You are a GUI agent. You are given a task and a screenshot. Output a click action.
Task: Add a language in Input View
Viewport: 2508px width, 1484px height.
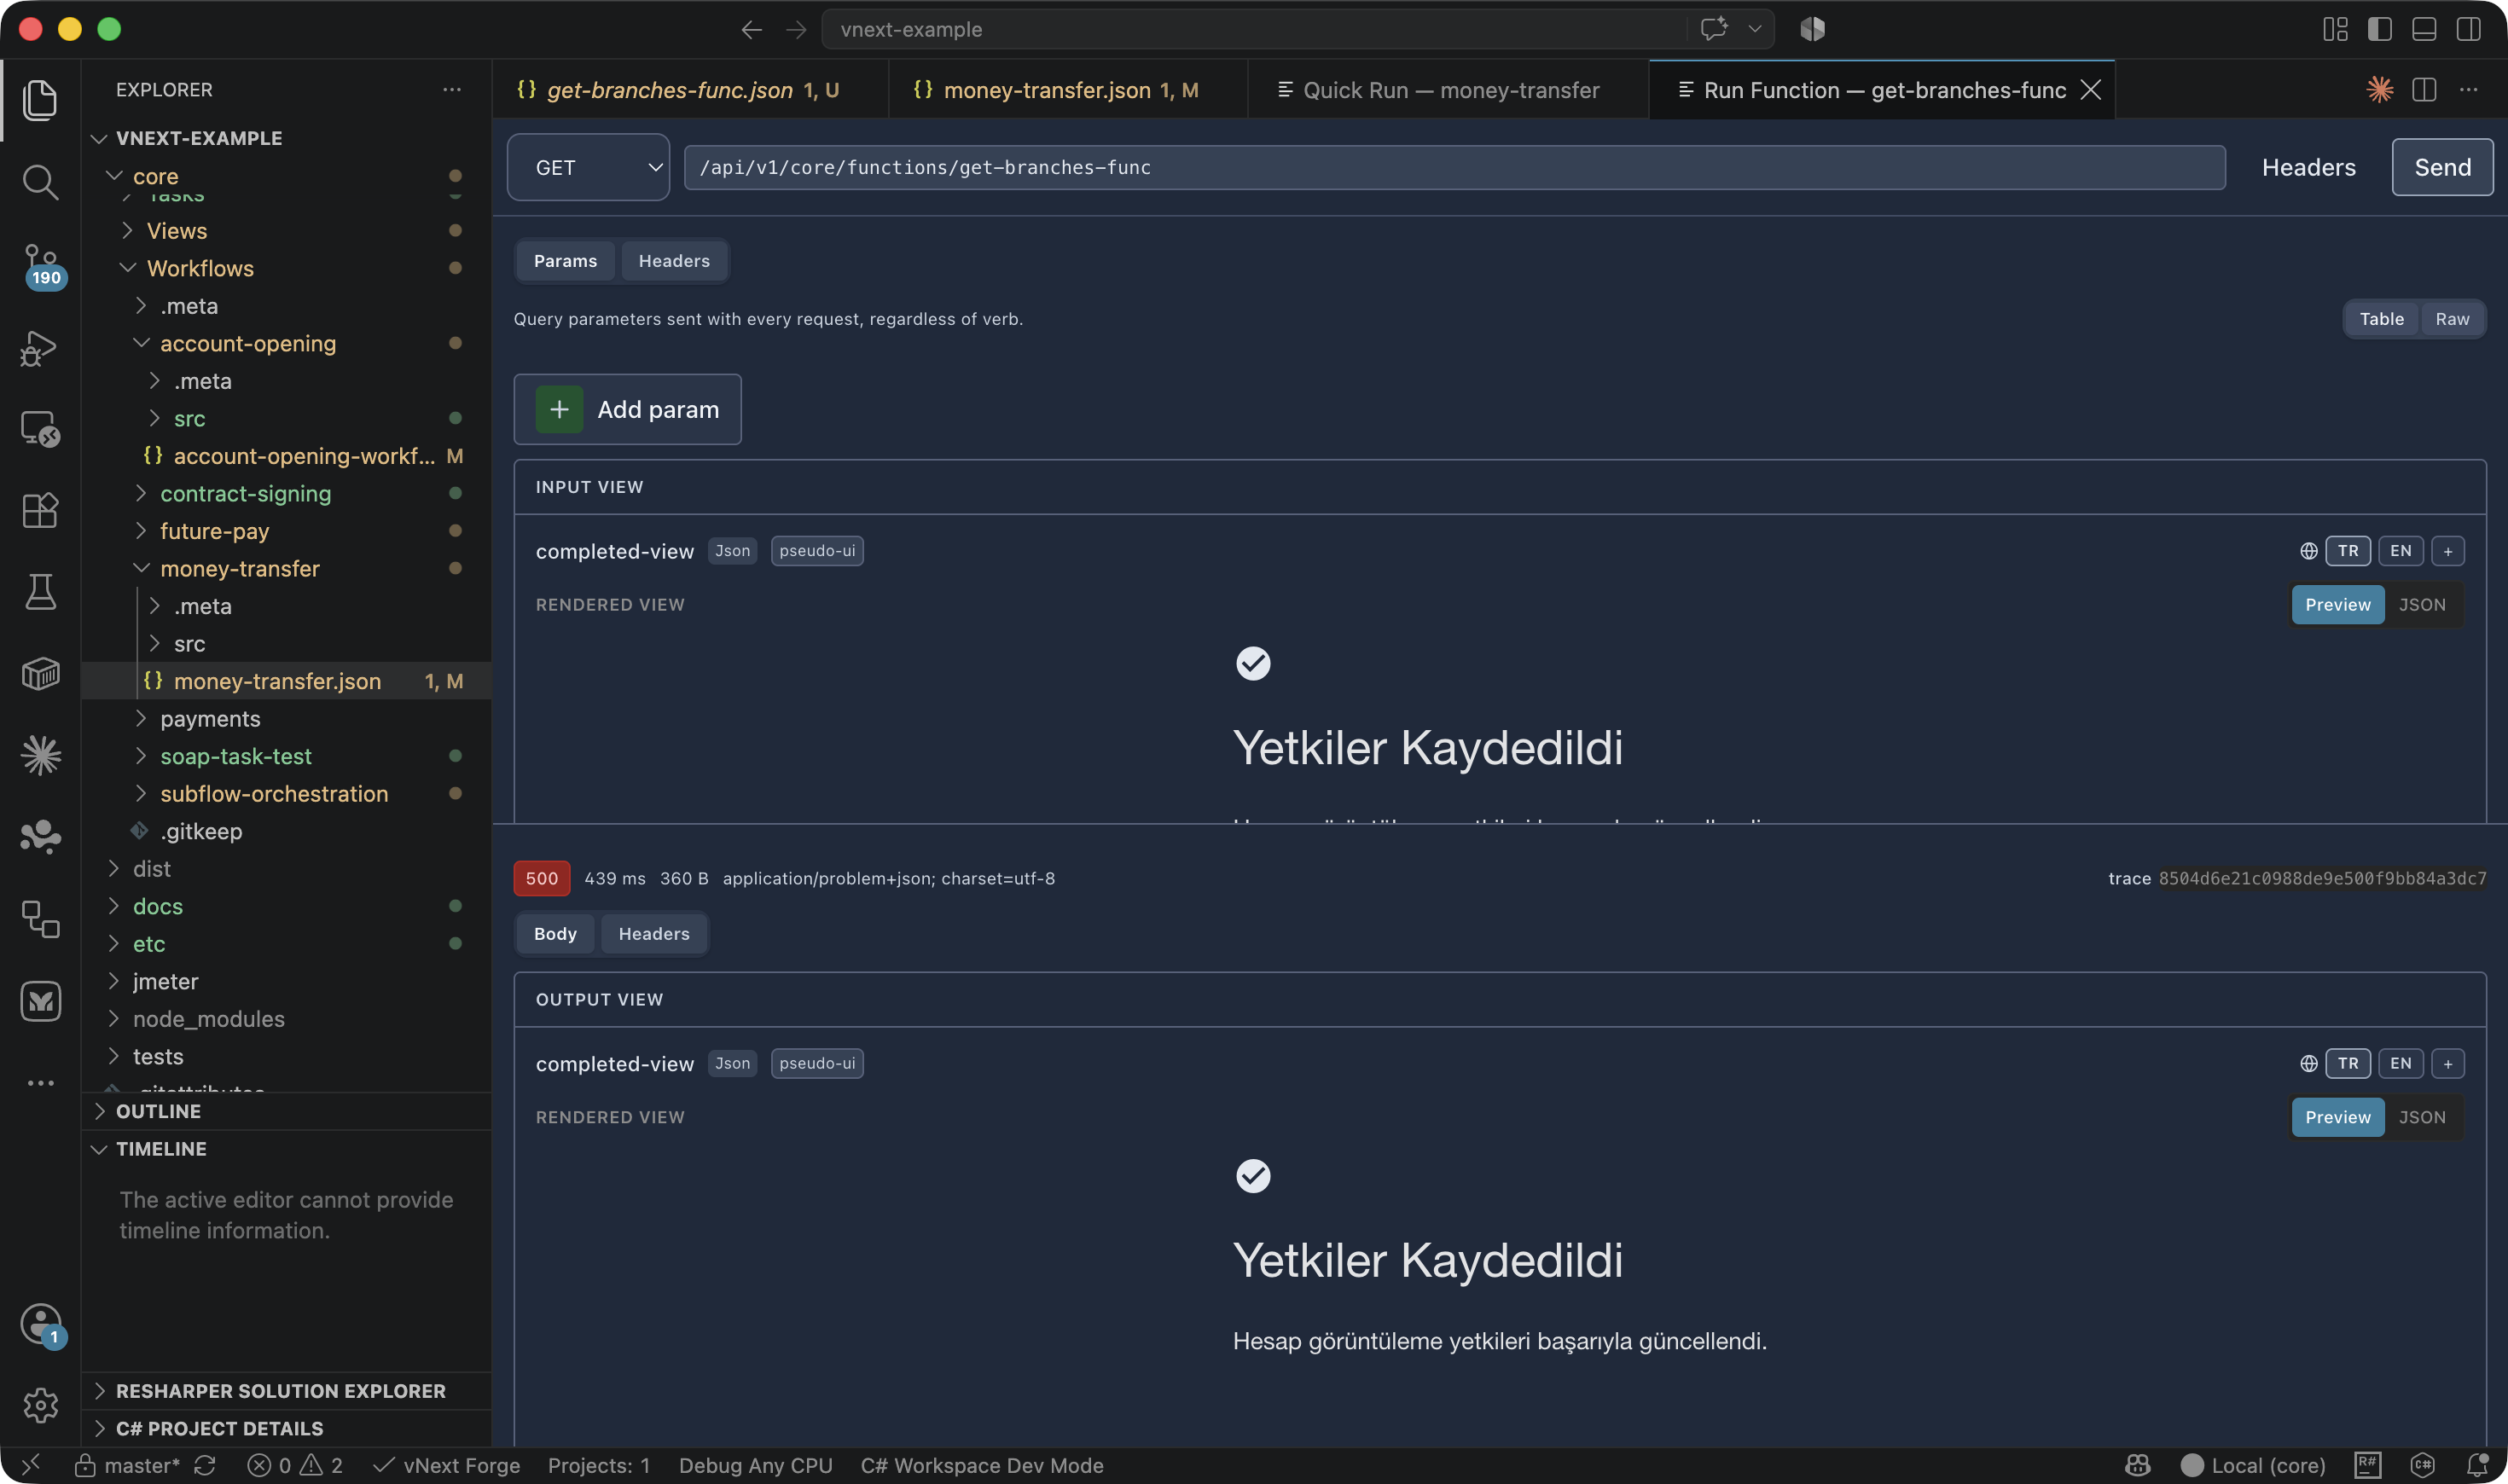2447,551
